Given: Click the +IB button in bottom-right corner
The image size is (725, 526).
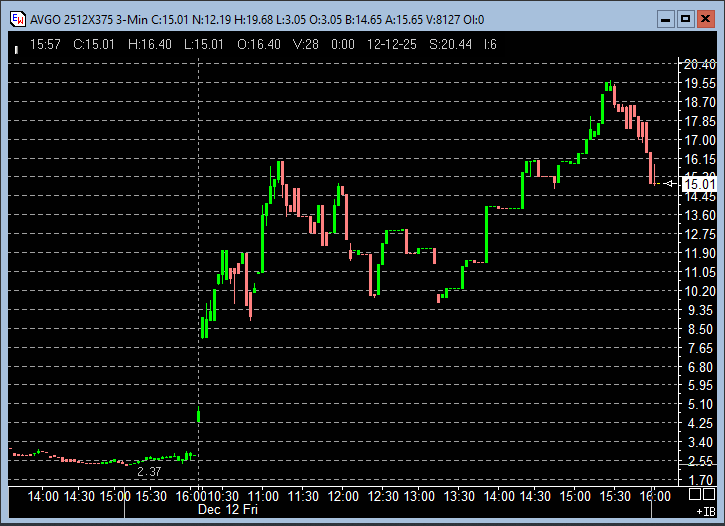Looking at the screenshot, I should pyautogui.click(x=705, y=512).
